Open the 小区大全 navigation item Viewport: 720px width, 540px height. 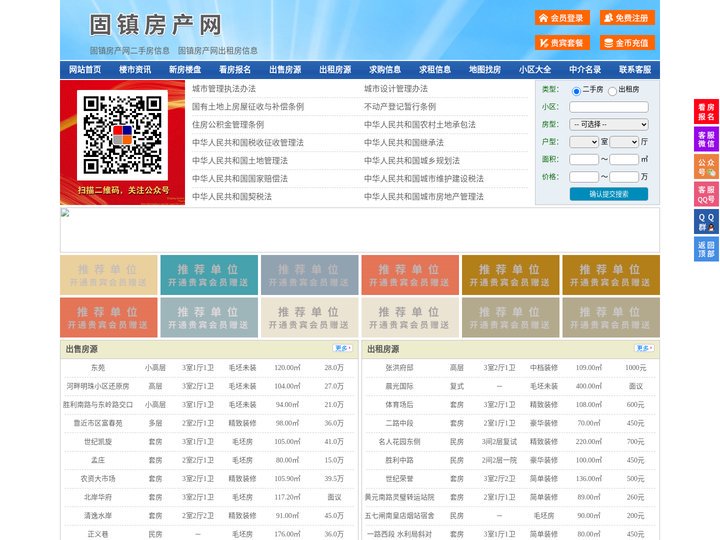tap(535, 70)
